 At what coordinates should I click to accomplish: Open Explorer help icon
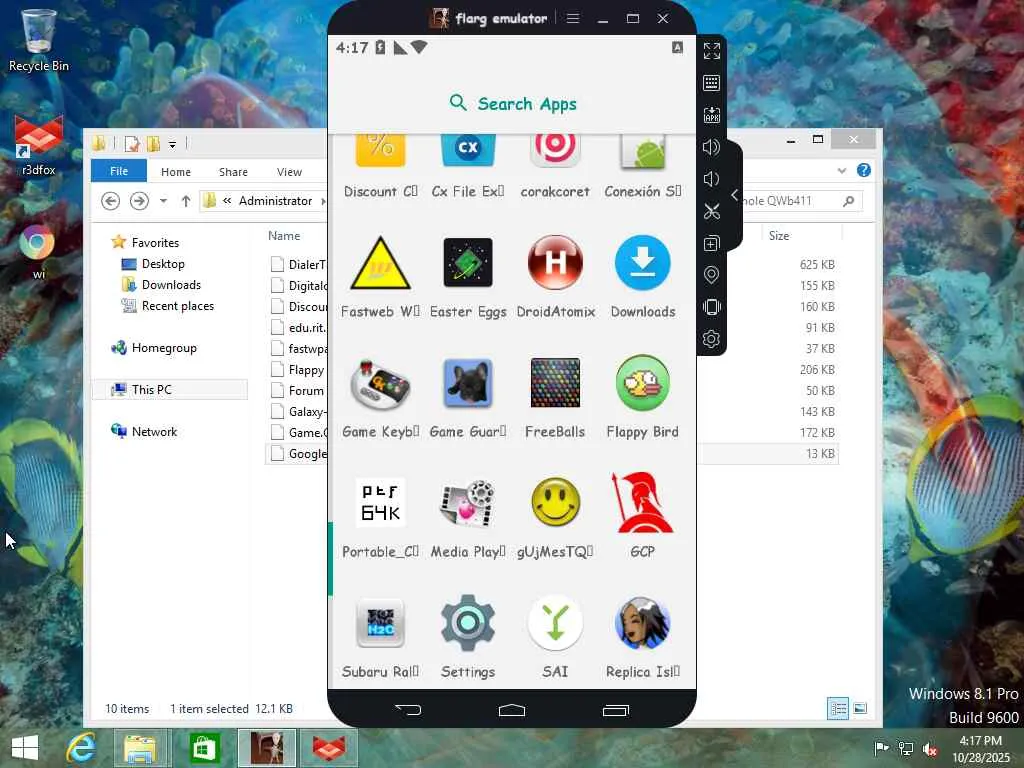[x=863, y=170]
